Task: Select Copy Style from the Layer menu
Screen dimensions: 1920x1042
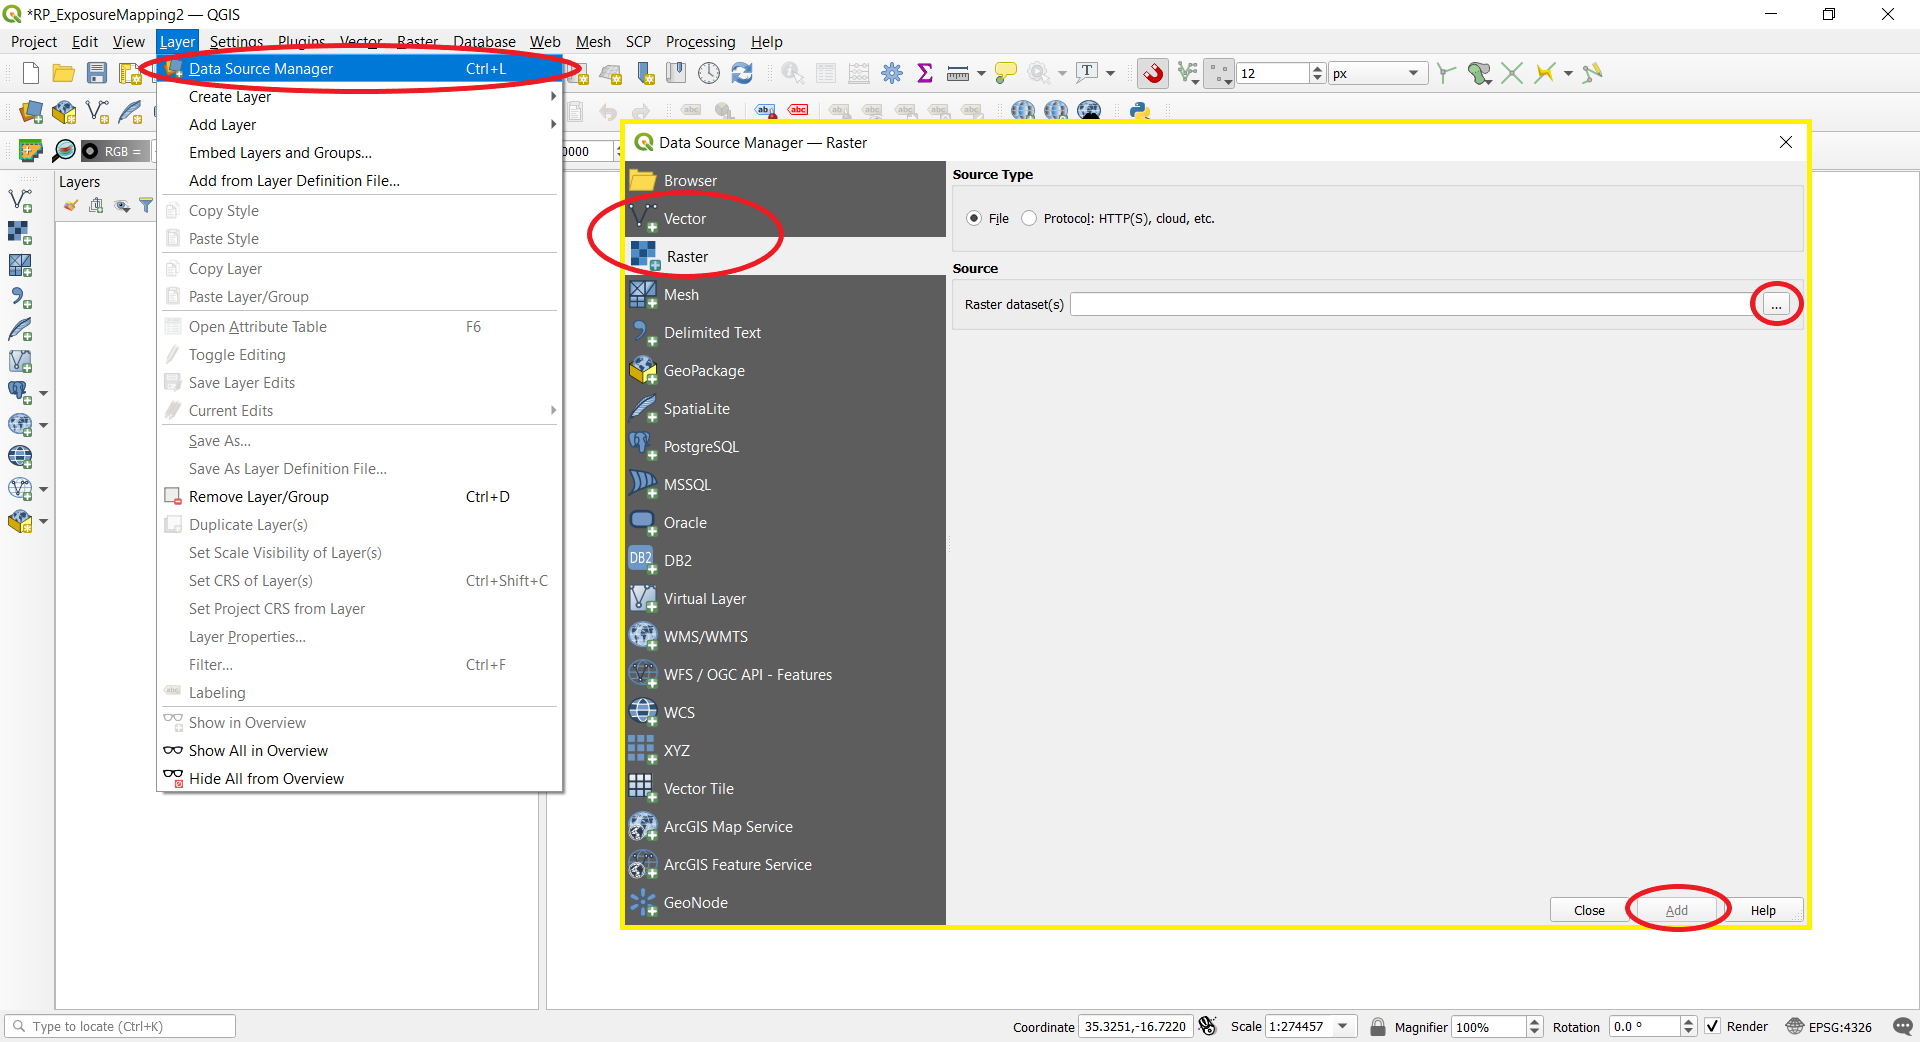Action: pos(224,210)
